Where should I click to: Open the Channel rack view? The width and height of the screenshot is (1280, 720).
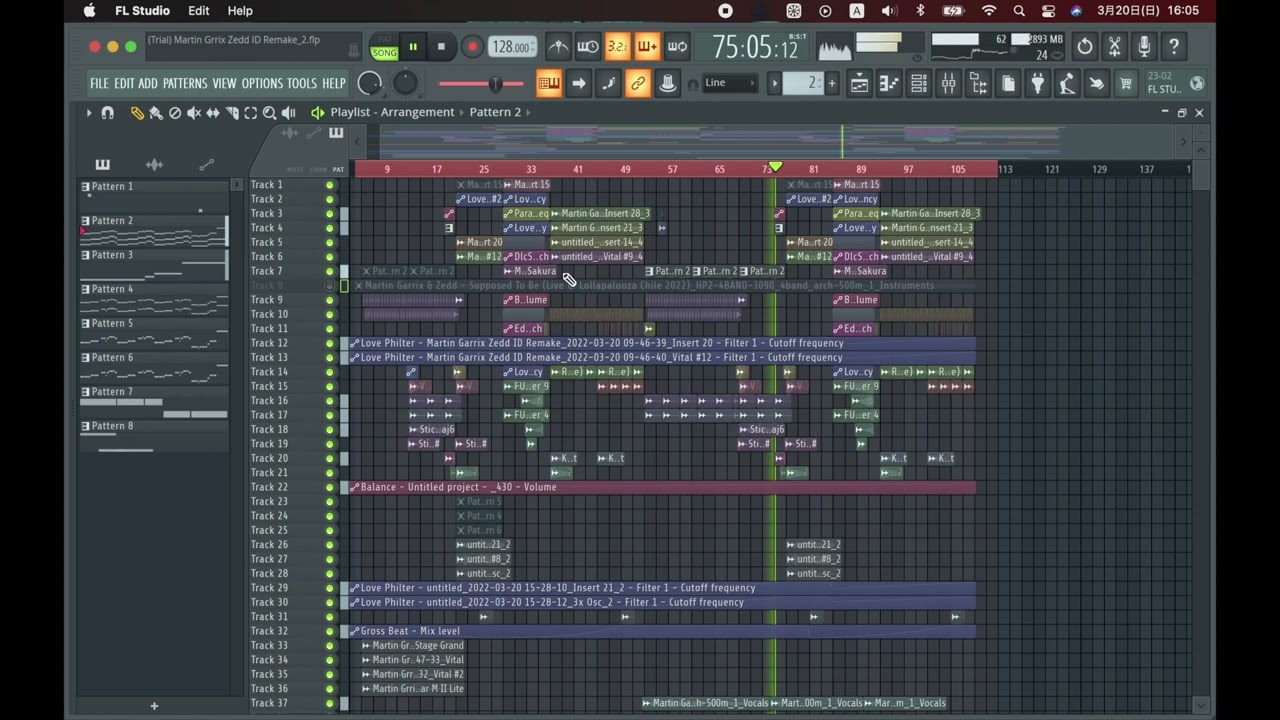click(919, 84)
